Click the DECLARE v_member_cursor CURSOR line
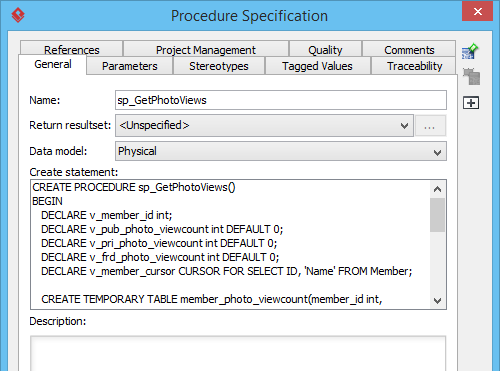 227,271
